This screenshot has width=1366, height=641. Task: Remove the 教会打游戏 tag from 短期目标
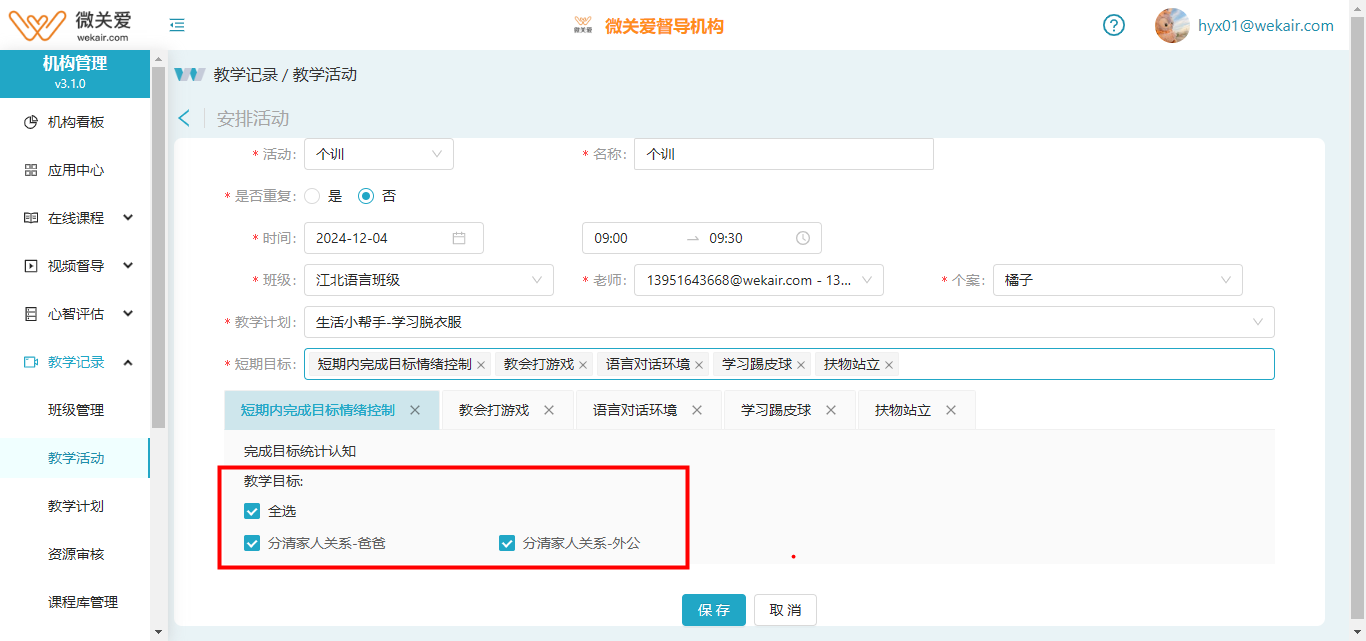click(583, 365)
